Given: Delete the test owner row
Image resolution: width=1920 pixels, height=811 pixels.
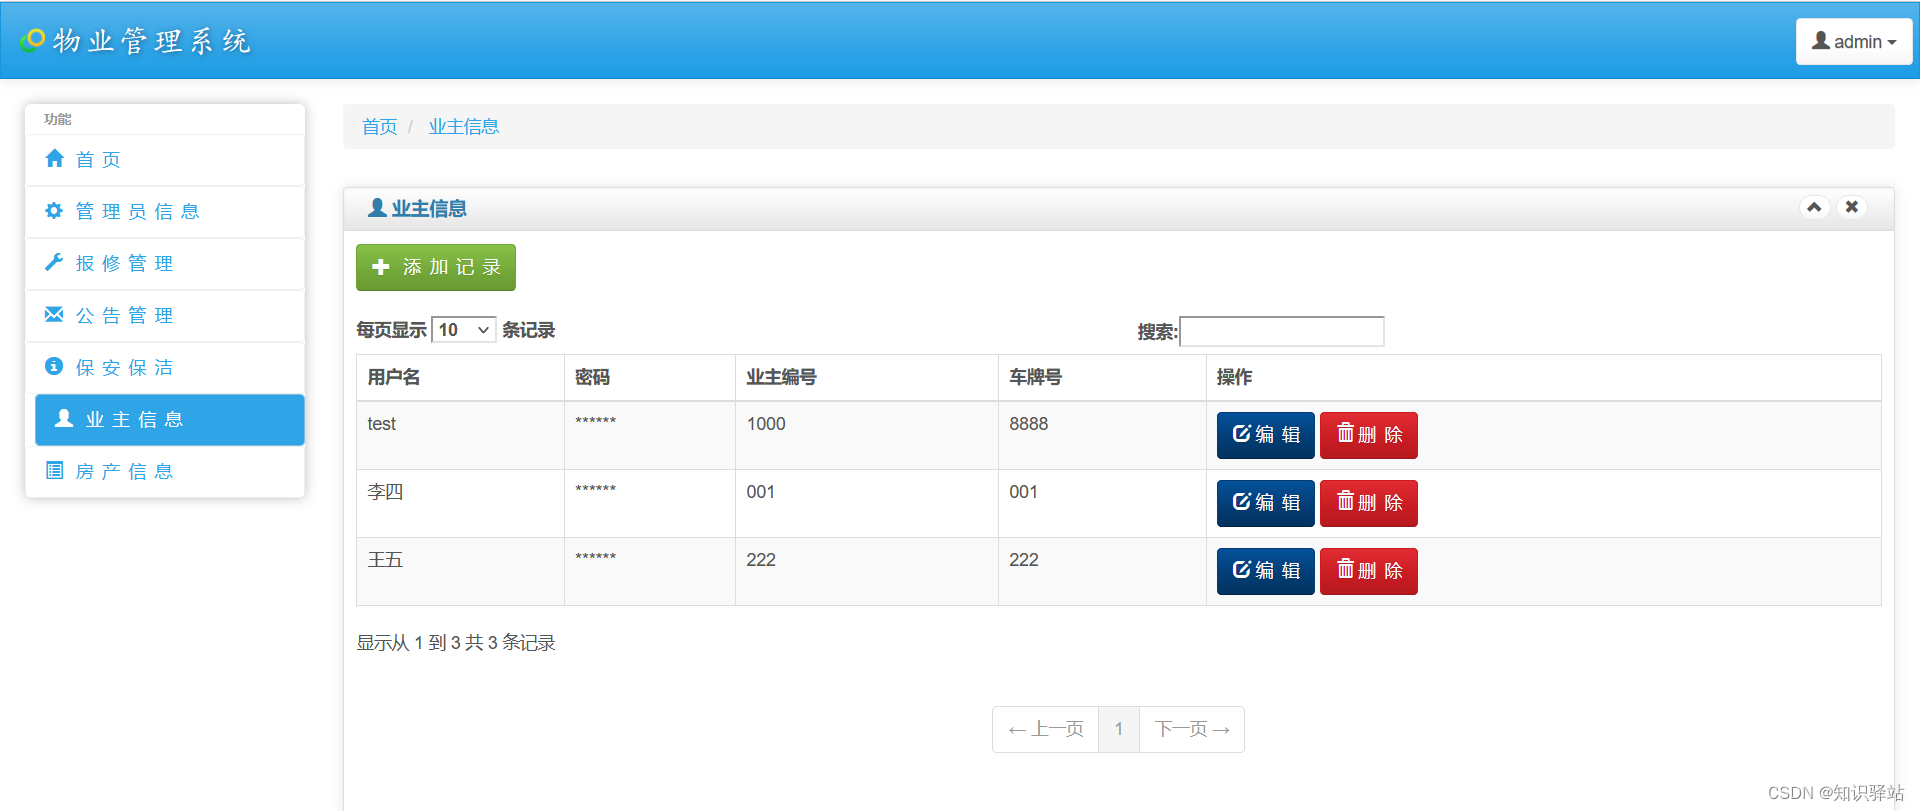Looking at the screenshot, I should [x=1369, y=435].
